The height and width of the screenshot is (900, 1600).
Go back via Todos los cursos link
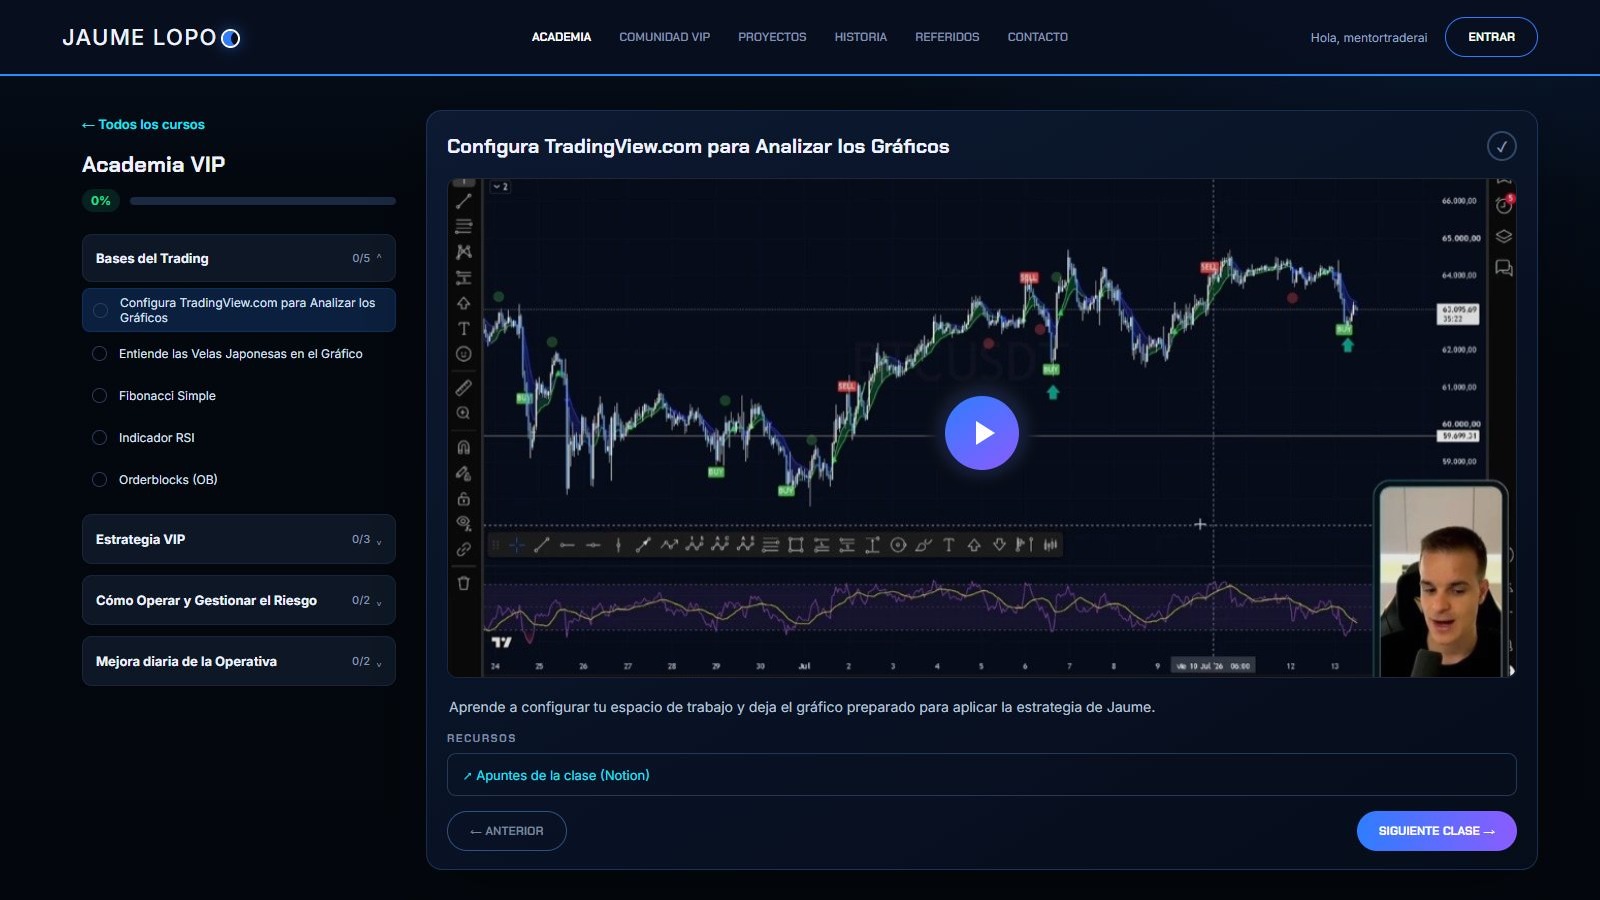click(143, 125)
